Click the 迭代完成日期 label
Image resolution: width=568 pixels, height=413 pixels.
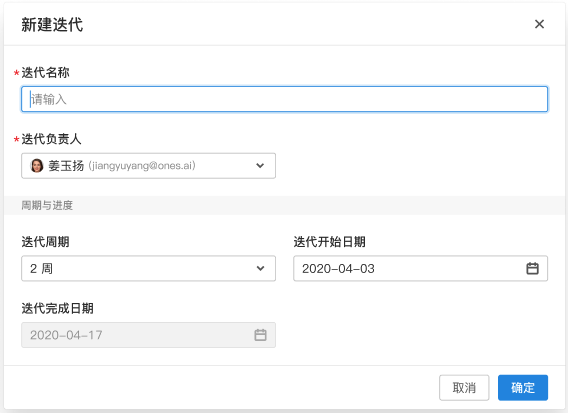click(x=57, y=308)
